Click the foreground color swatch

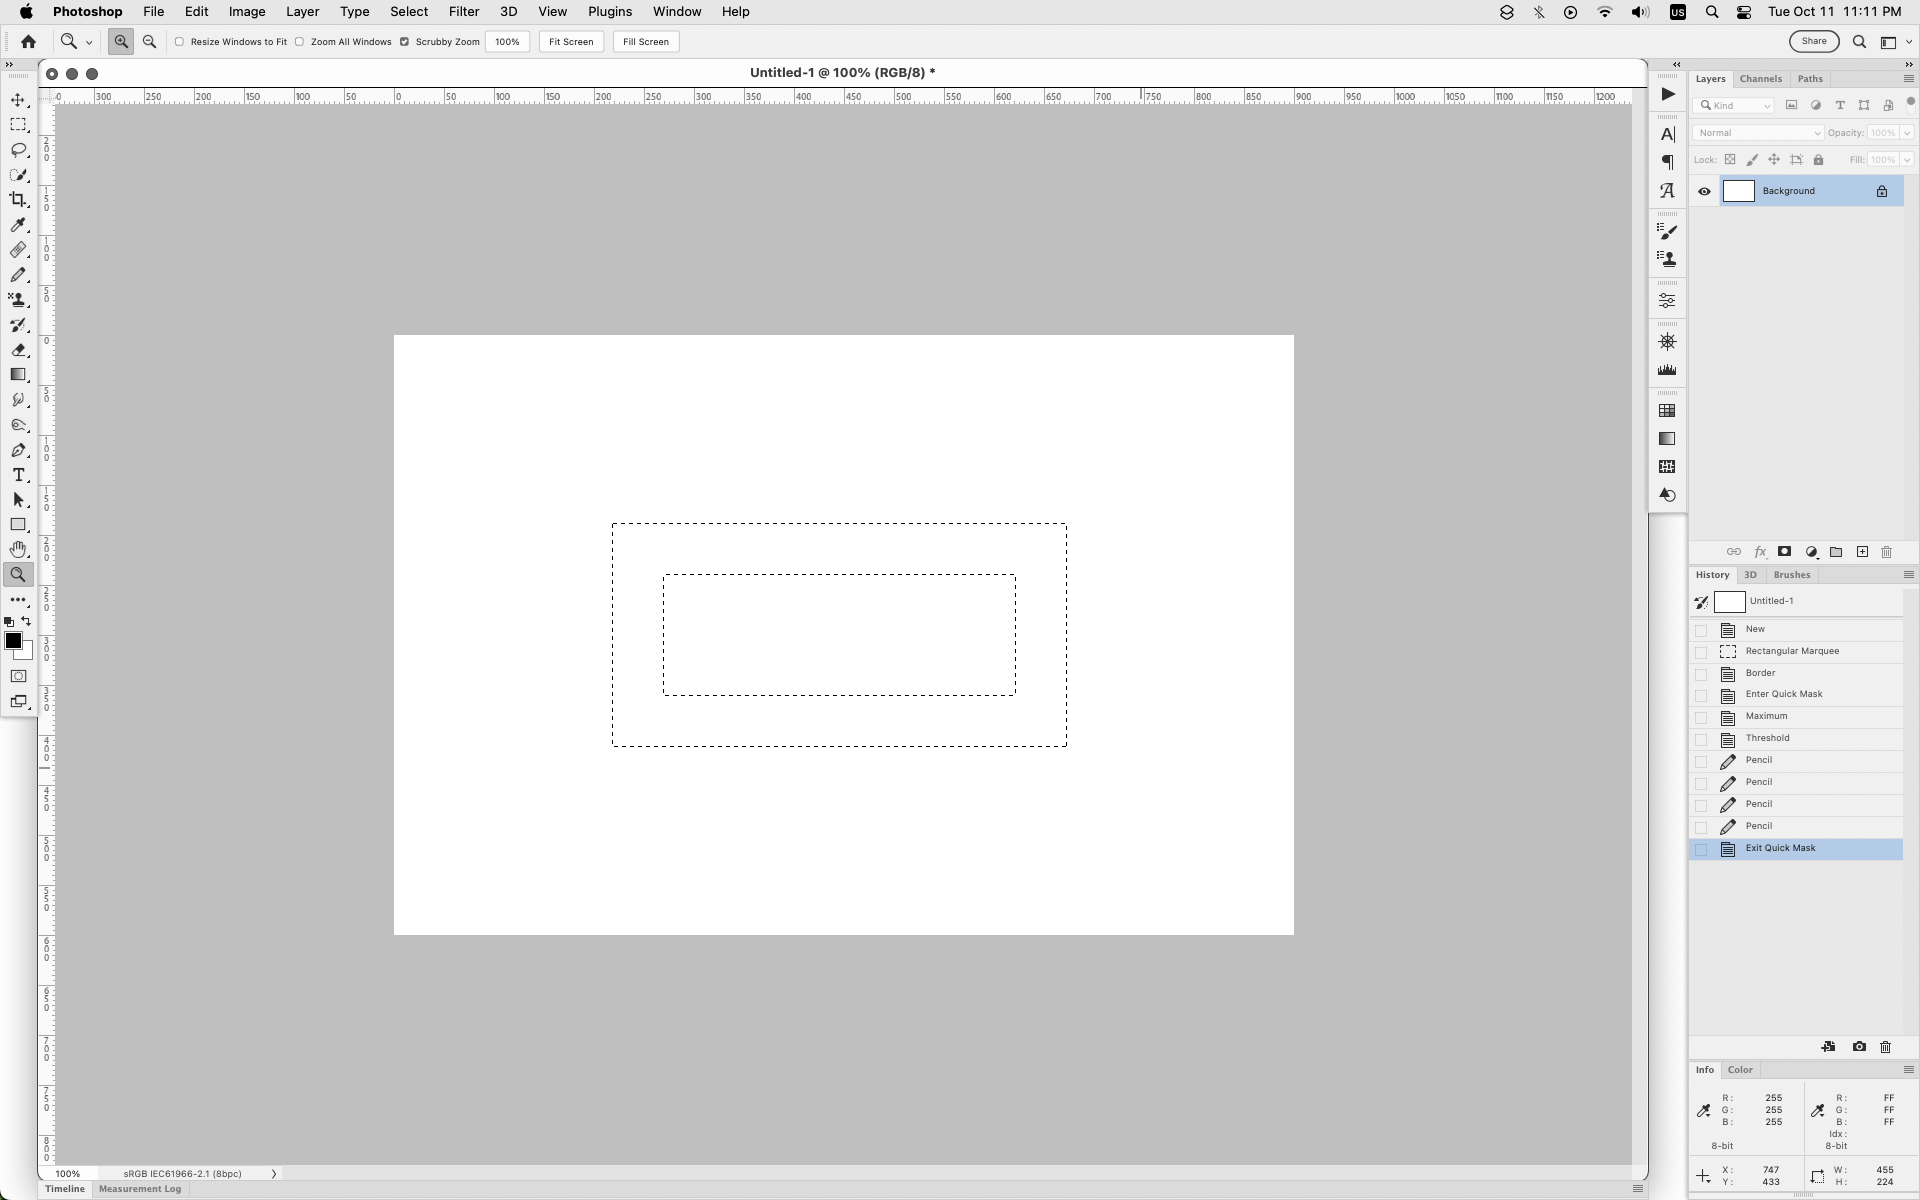pos(16,642)
